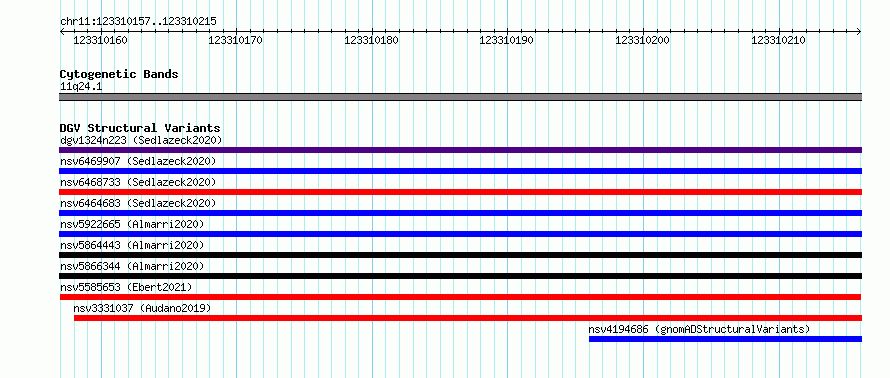This screenshot has width=890, height=378.
Task: Click the gray 11q24.1 cytogenetic band bar
Action: [460, 97]
